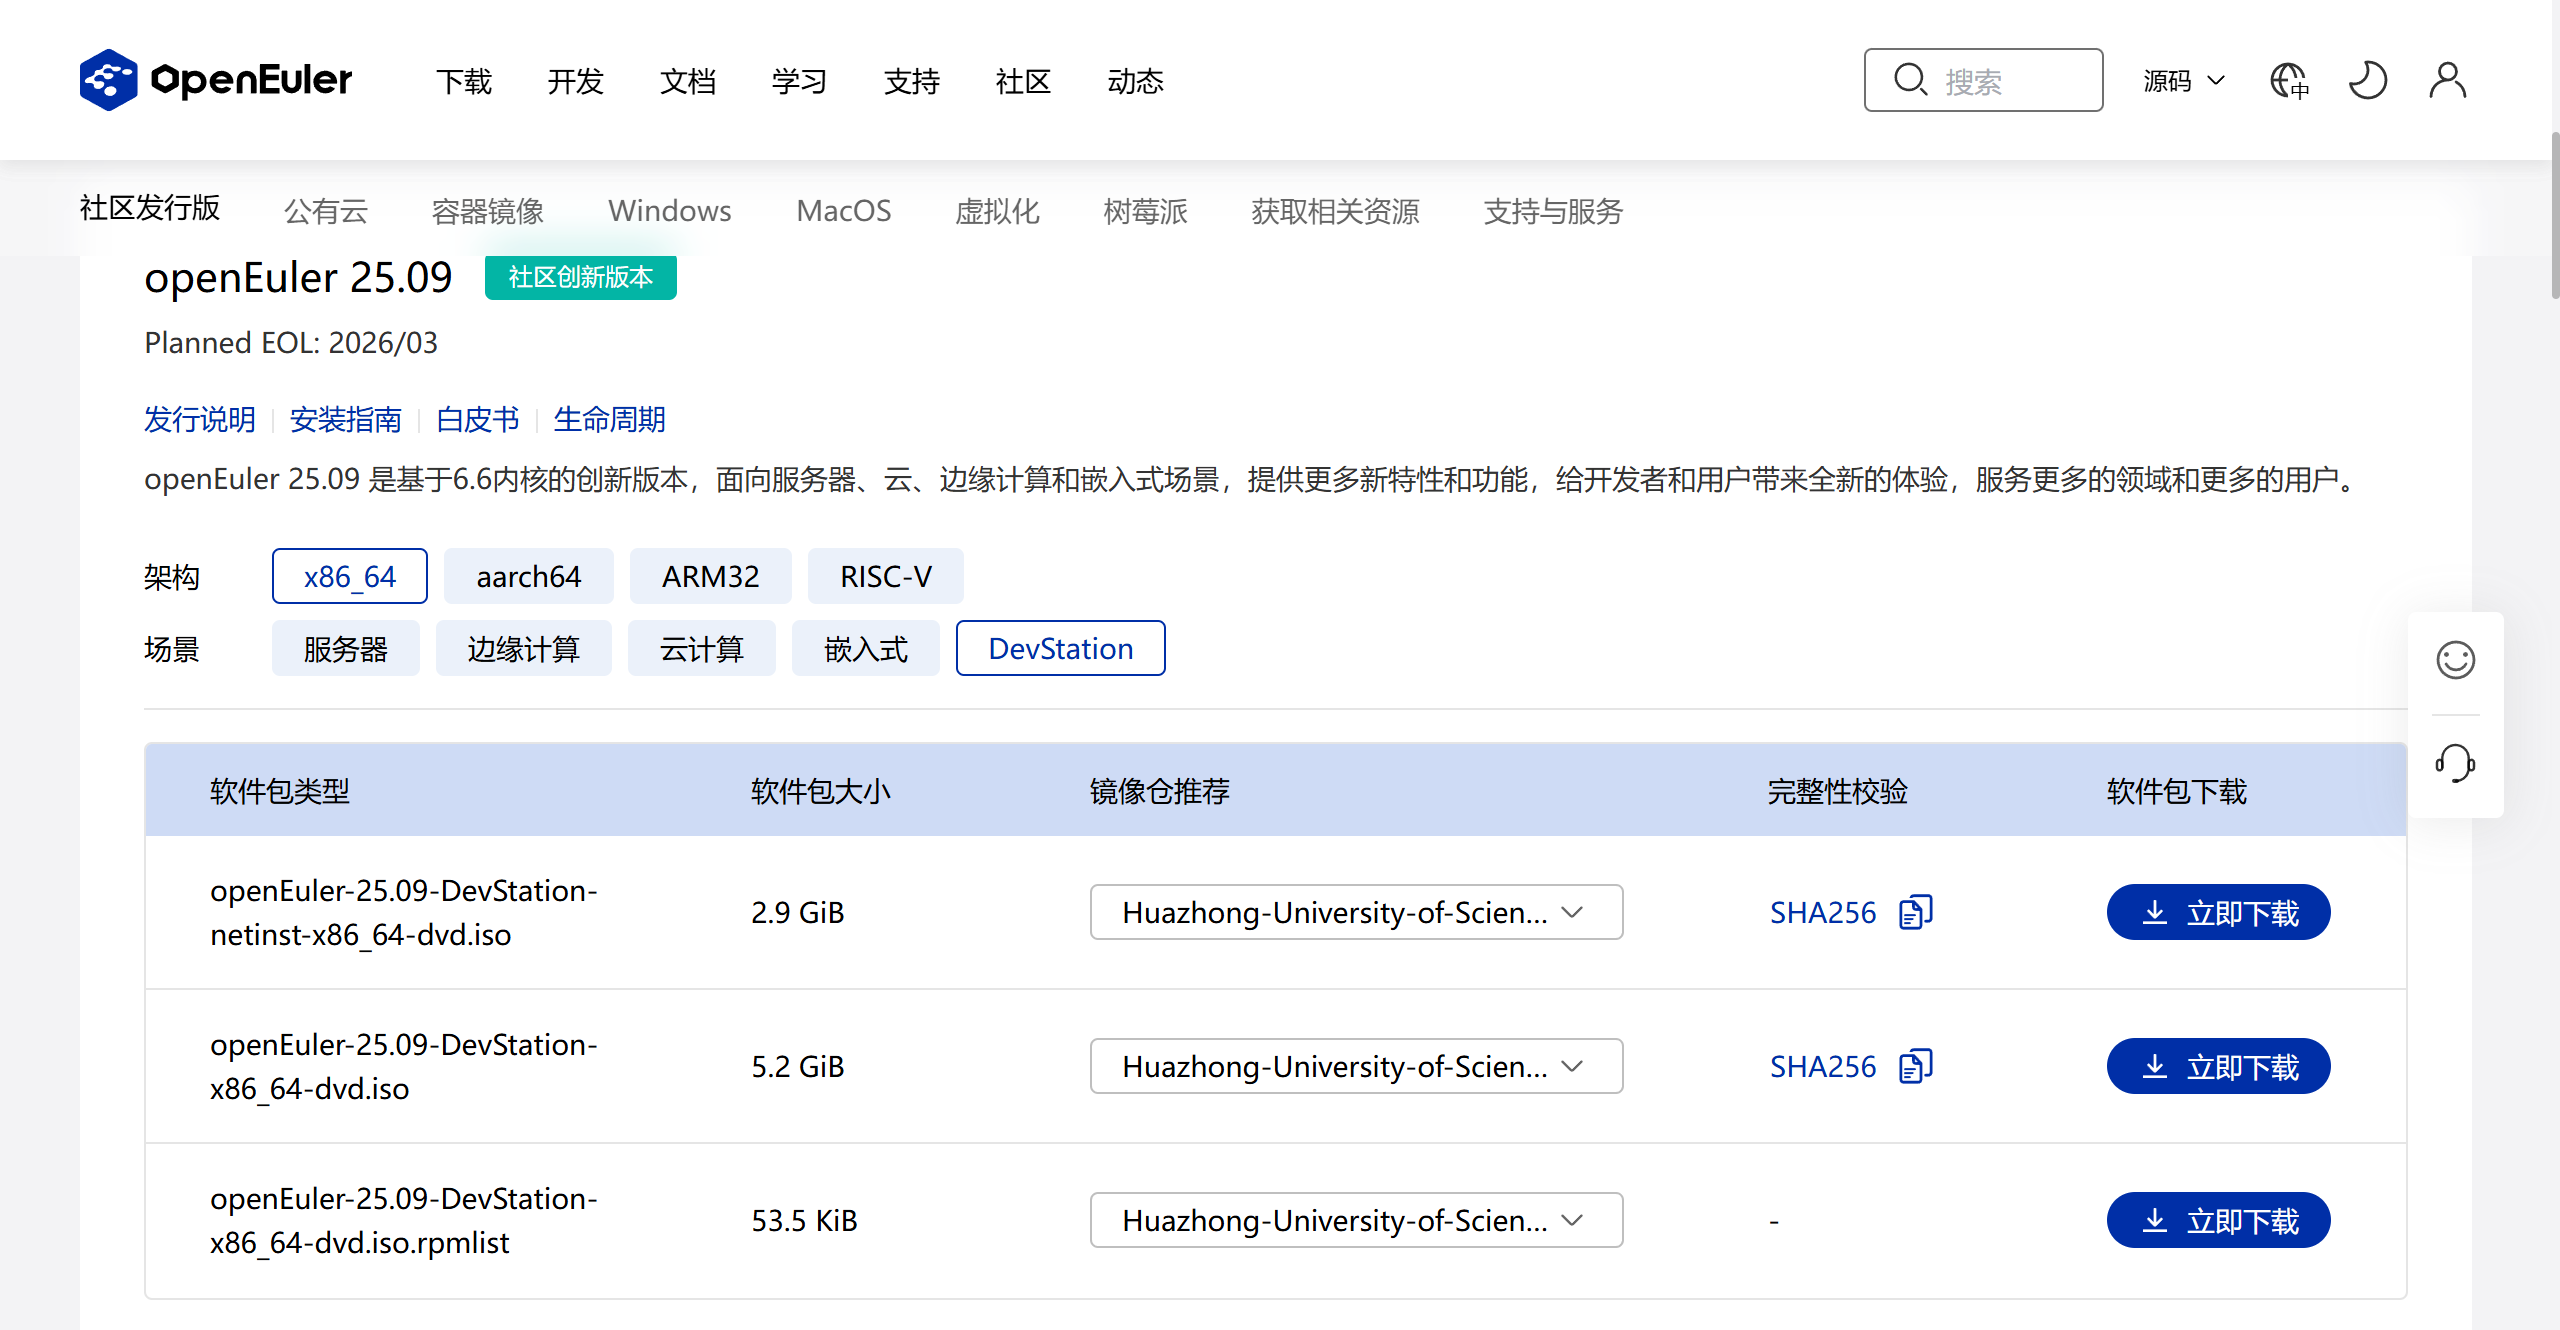
Task: Expand the 源码 dropdown
Action: 2184,80
